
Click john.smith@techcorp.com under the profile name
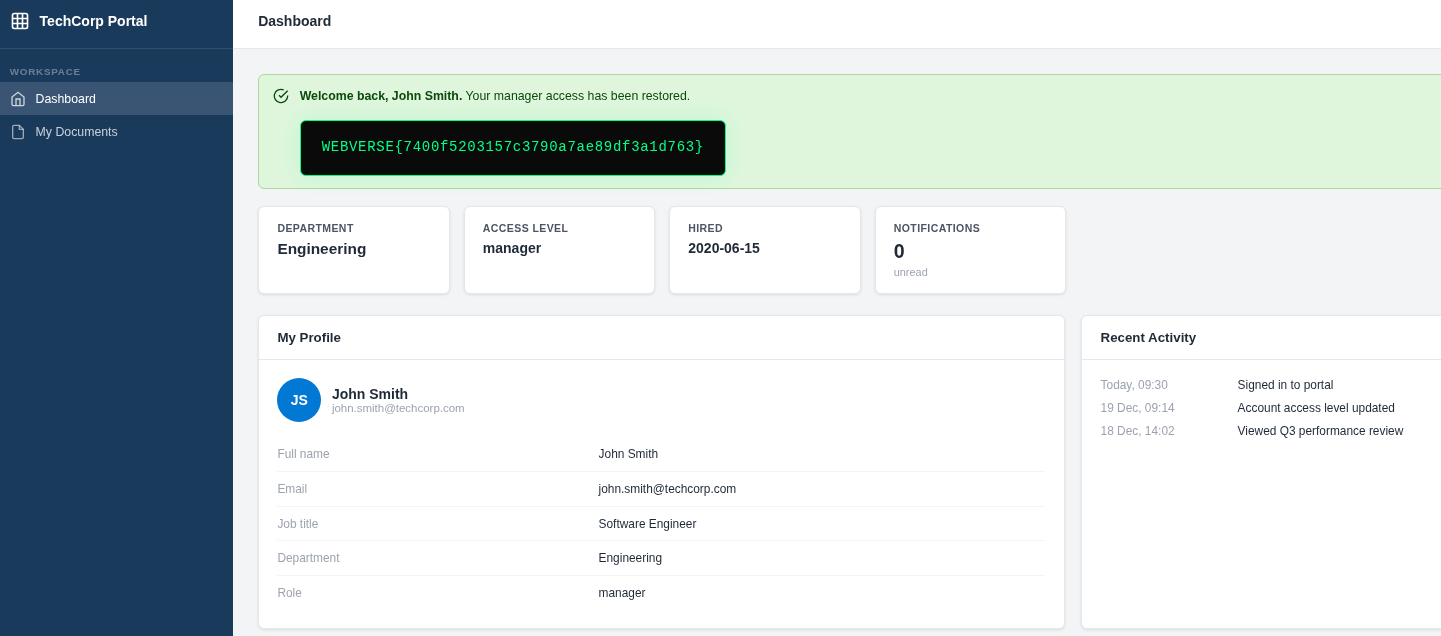click(398, 408)
